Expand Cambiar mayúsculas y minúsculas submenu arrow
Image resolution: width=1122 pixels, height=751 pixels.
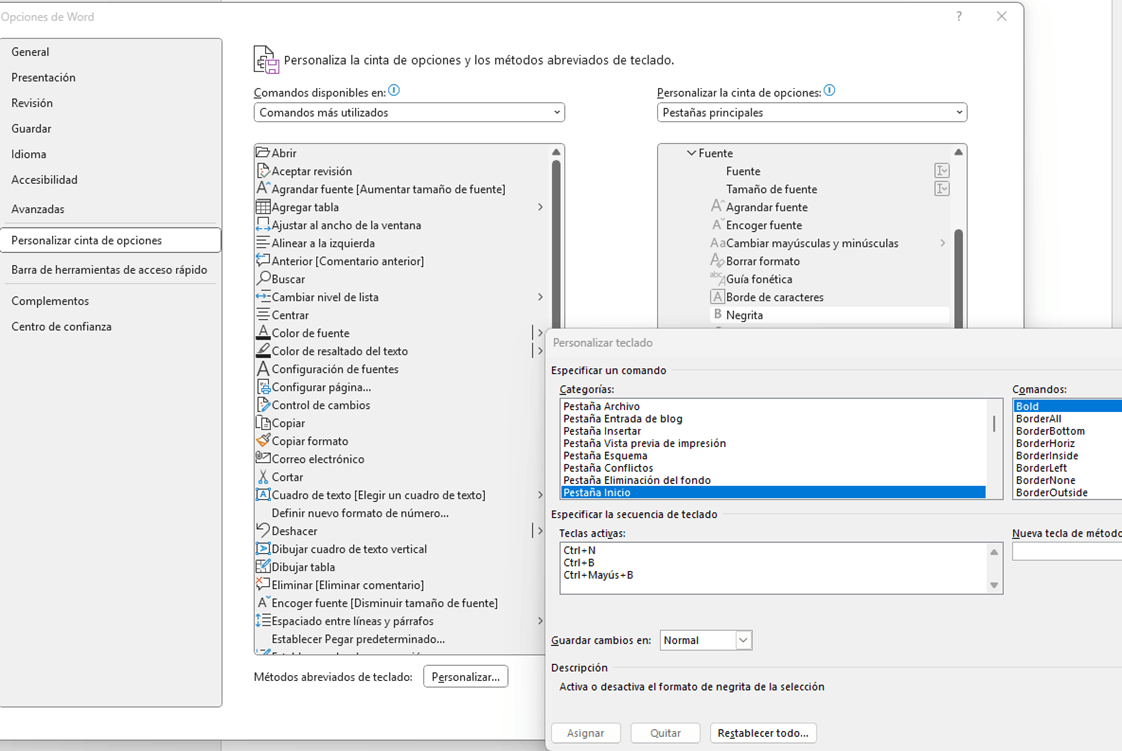(x=942, y=243)
